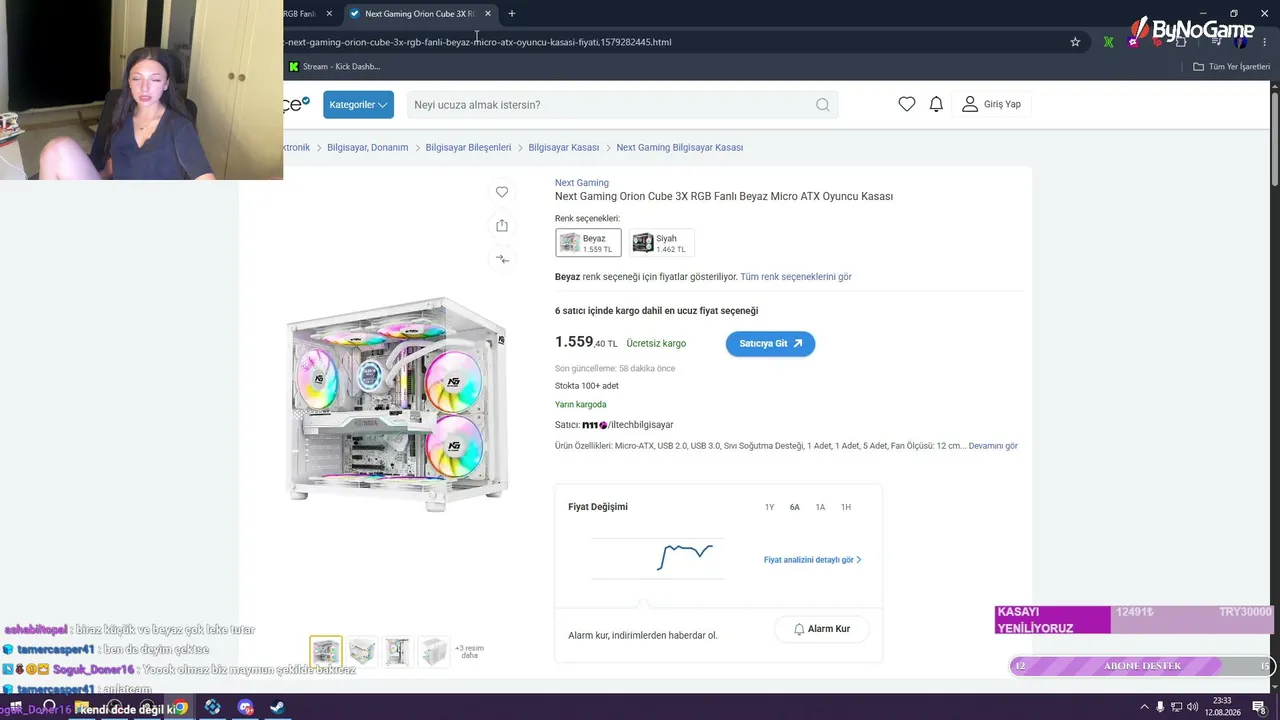Expand the Kategoriler dropdown
The height and width of the screenshot is (720, 1280).
click(x=358, y=105)
